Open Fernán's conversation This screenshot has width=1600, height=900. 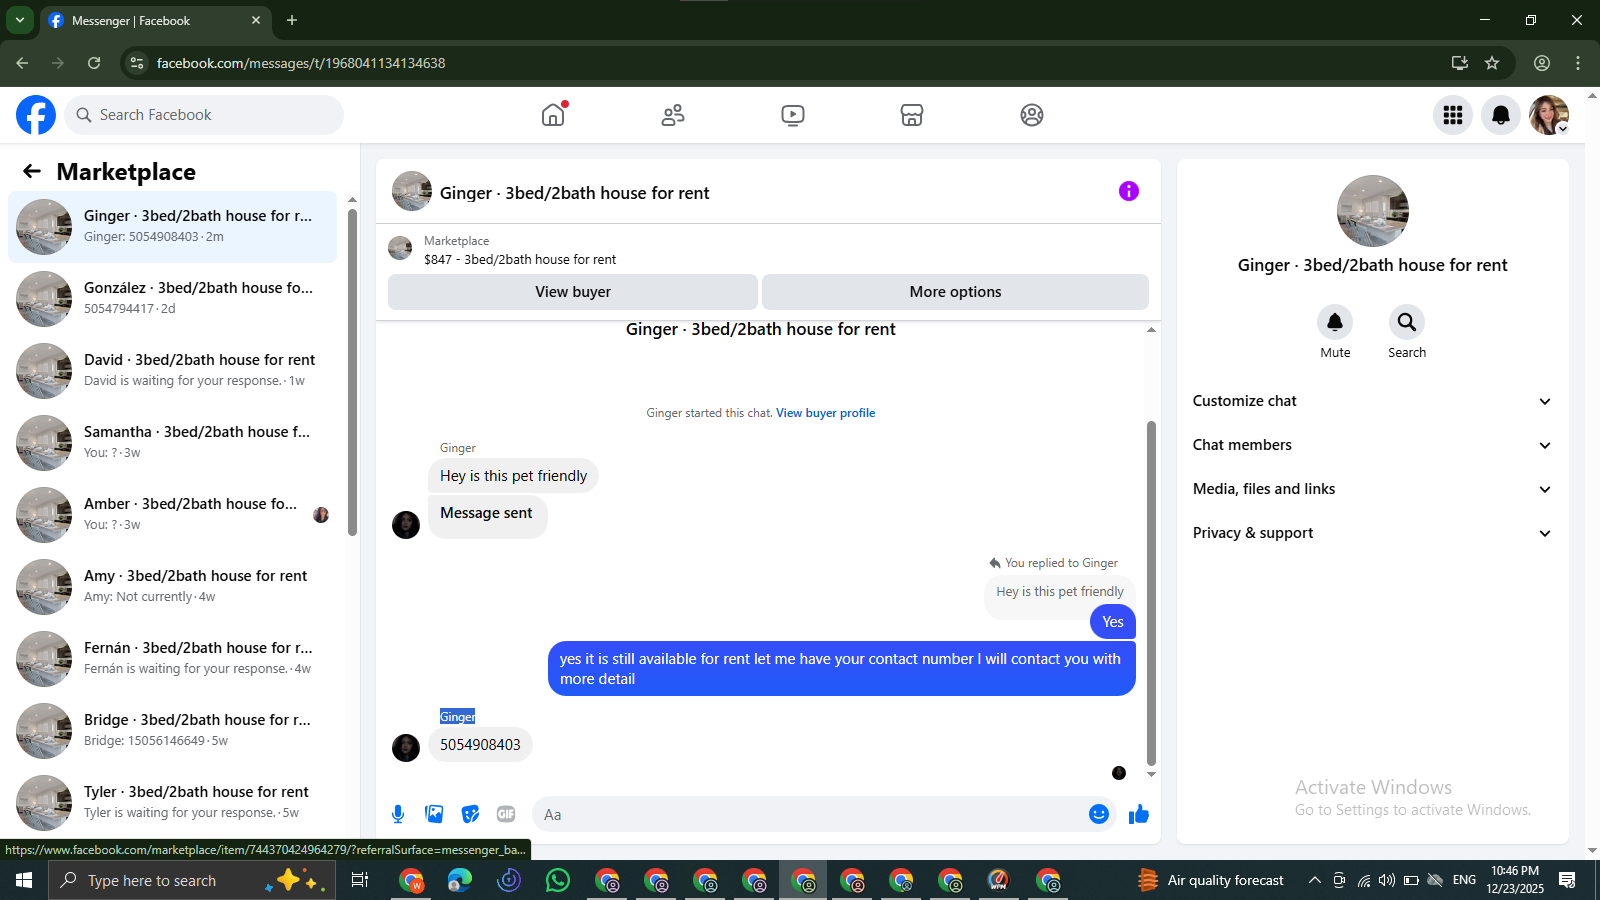172,659
